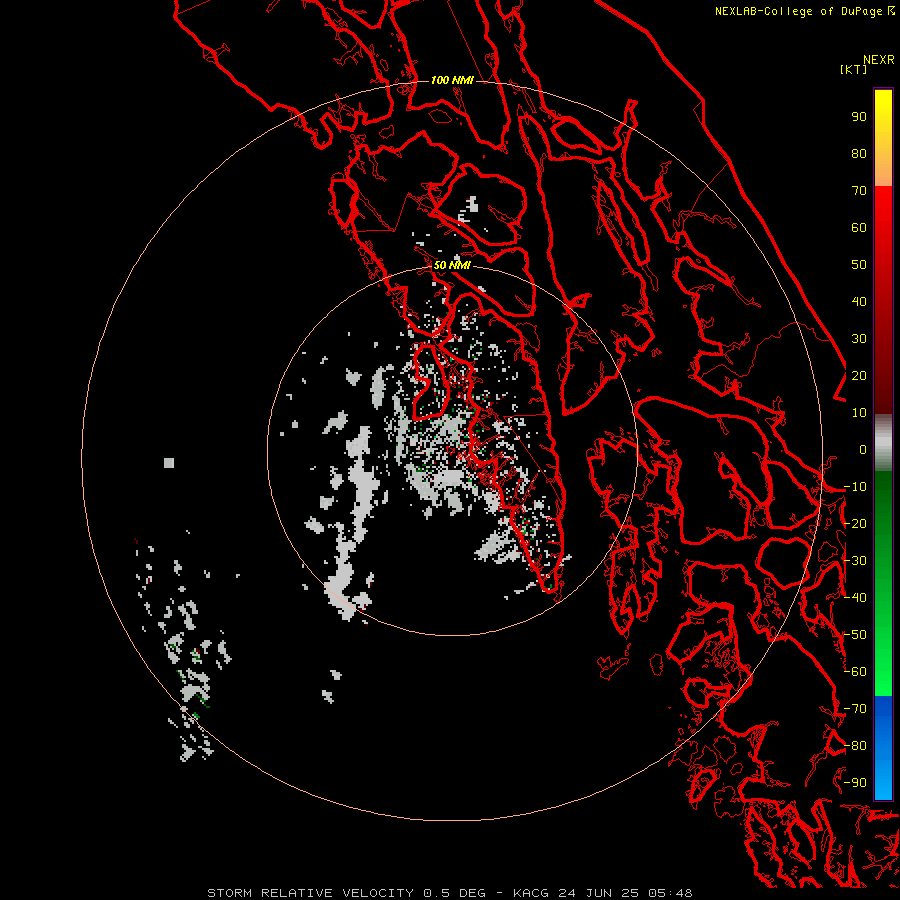Screen dimensions: 900x900
Task: Click the -90 label on the scale
Action: [x=855, y=783]
